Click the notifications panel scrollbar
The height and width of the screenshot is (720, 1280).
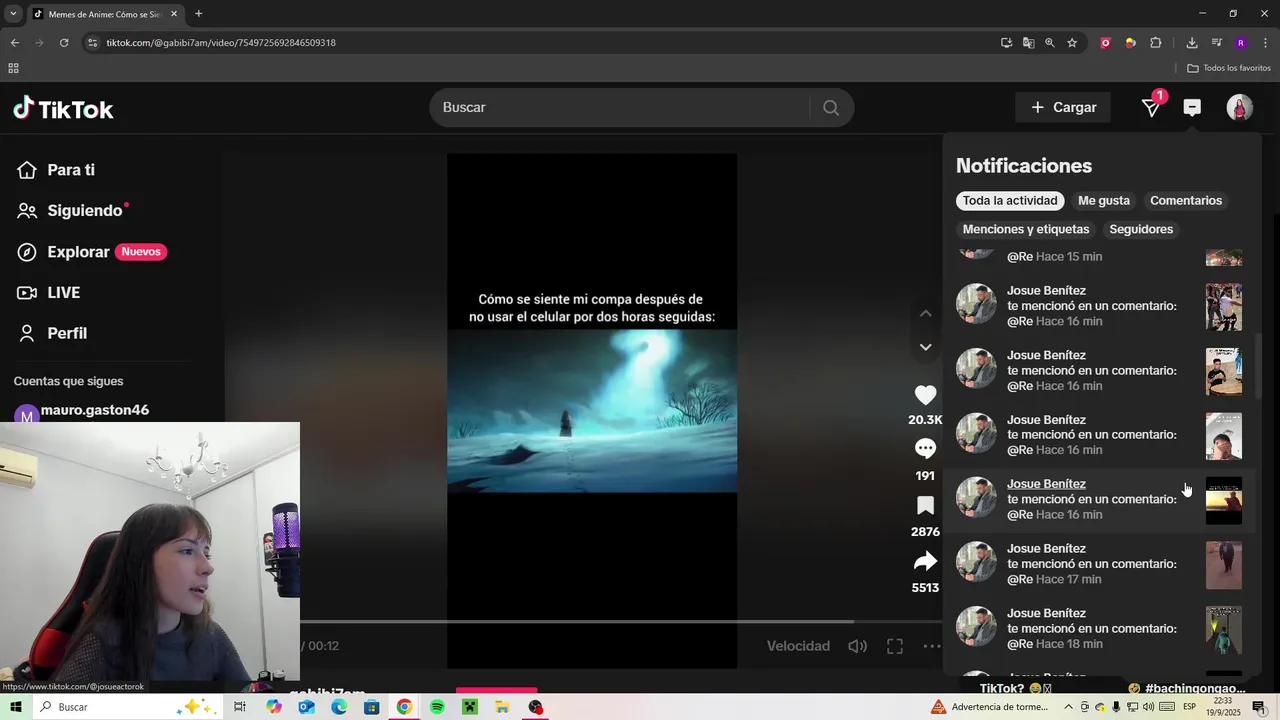click(x=1257, y=365)
